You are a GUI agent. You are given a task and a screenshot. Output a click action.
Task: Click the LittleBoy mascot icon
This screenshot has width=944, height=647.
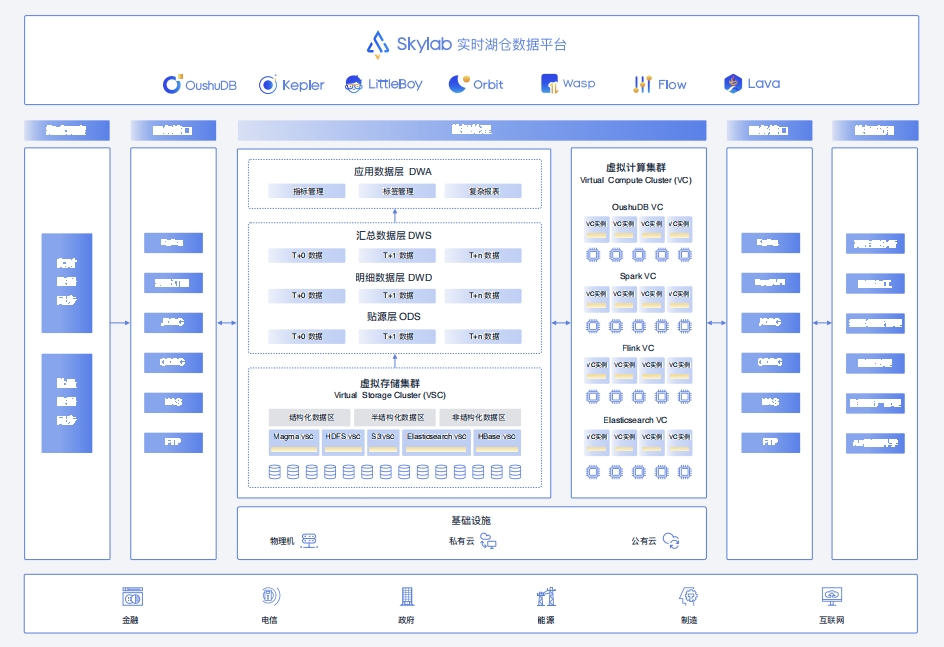click(x=354, y=84)
